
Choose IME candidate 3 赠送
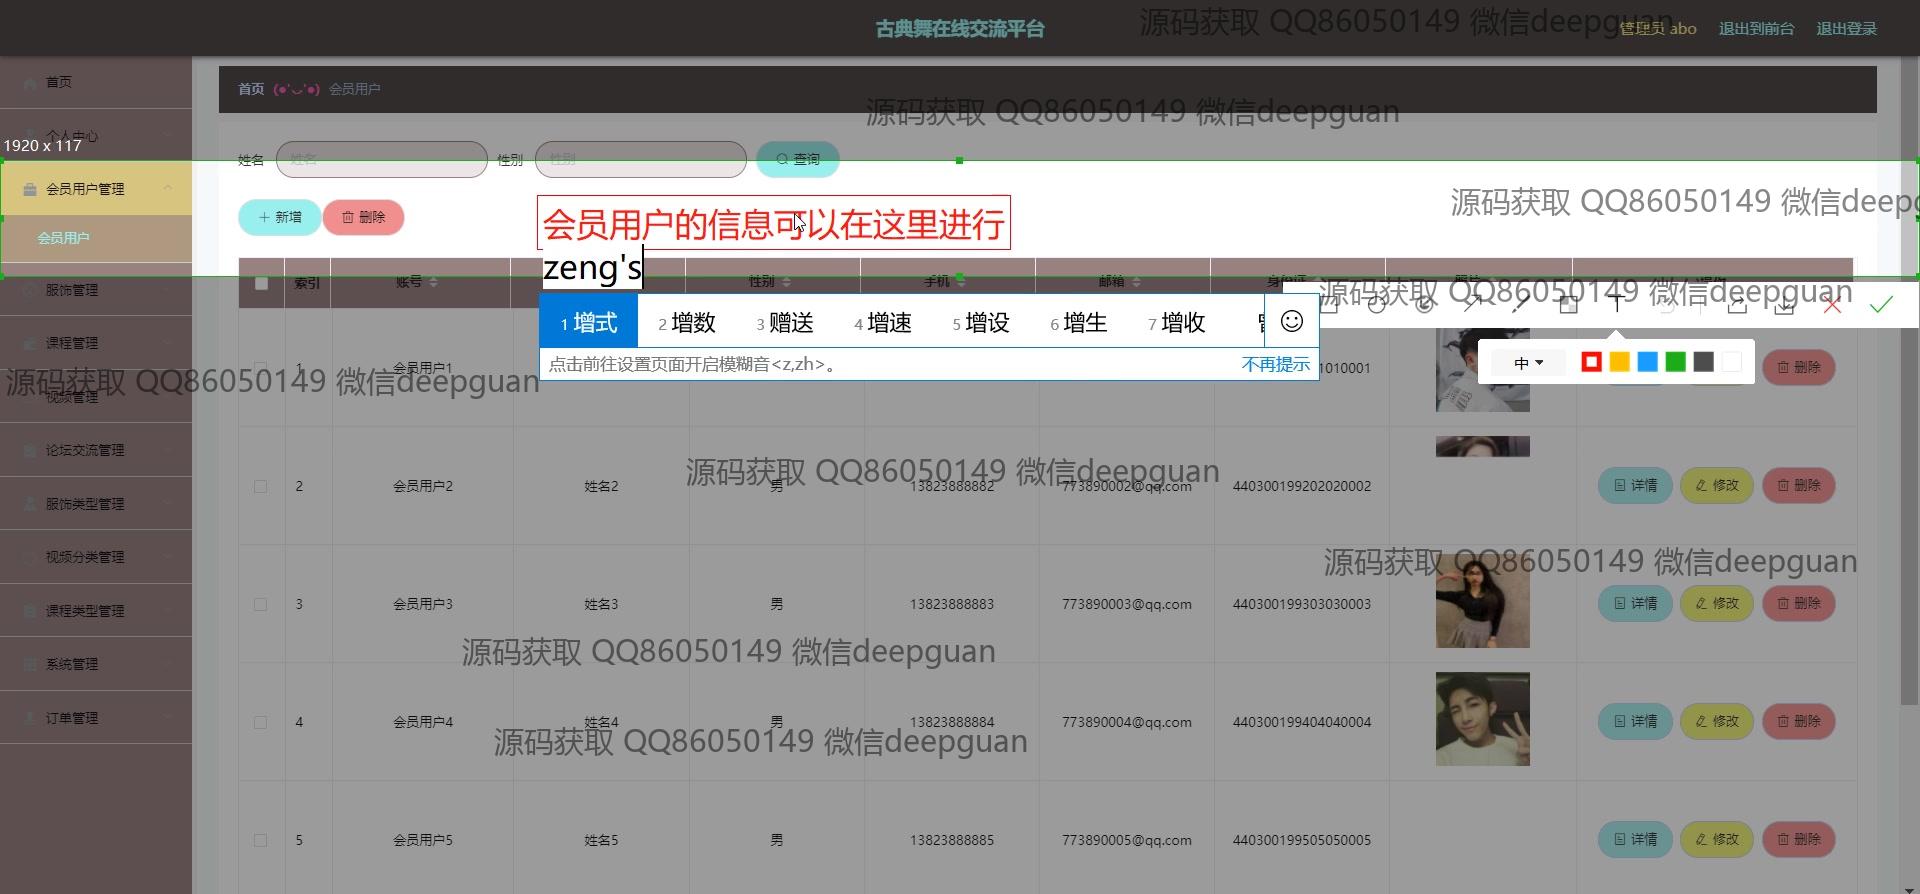pyautogui.click(x=785, y=322)
